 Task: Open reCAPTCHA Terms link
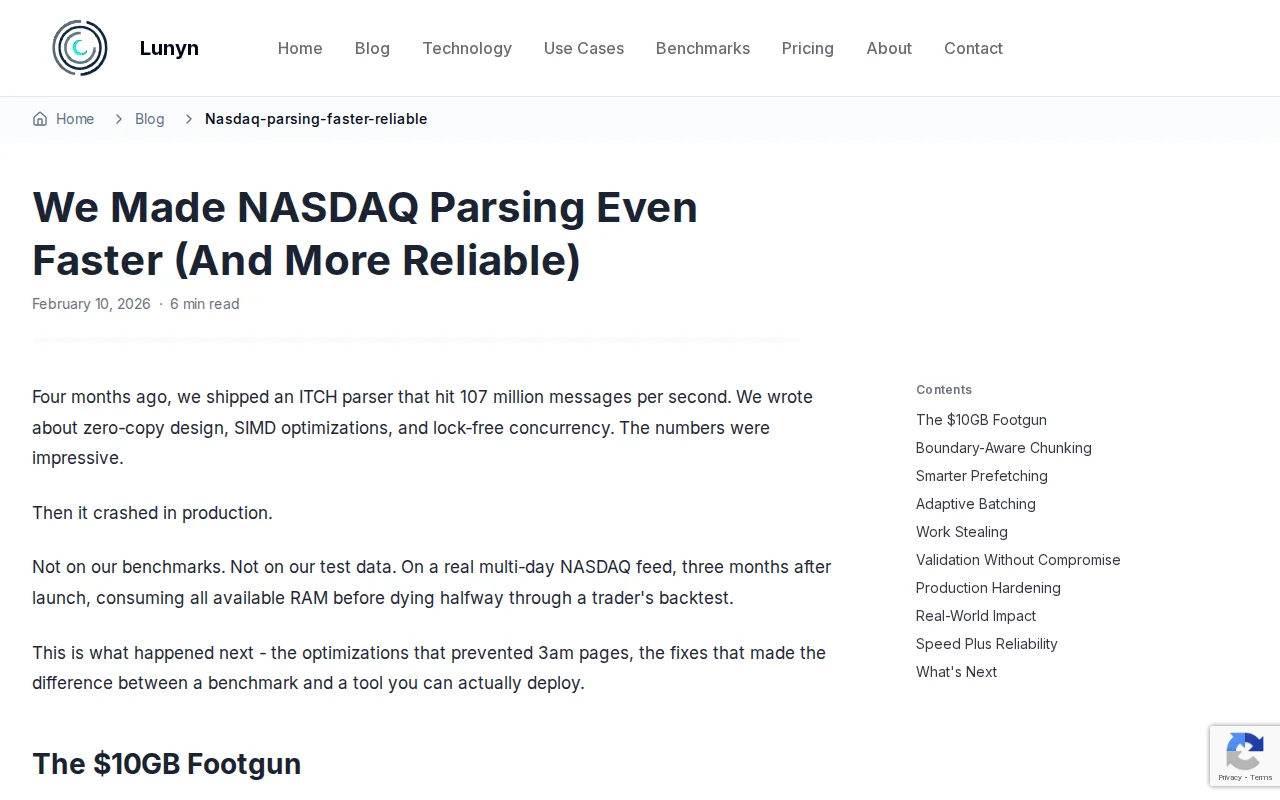pos(1262,778)
